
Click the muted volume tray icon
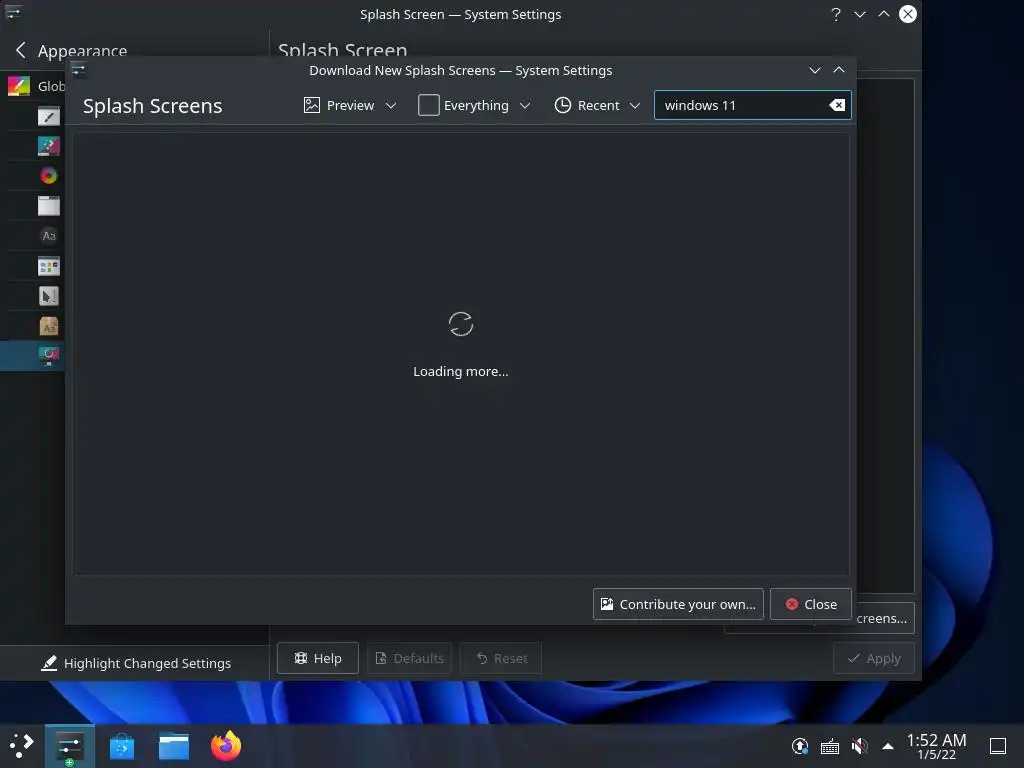tap(859, 746)
